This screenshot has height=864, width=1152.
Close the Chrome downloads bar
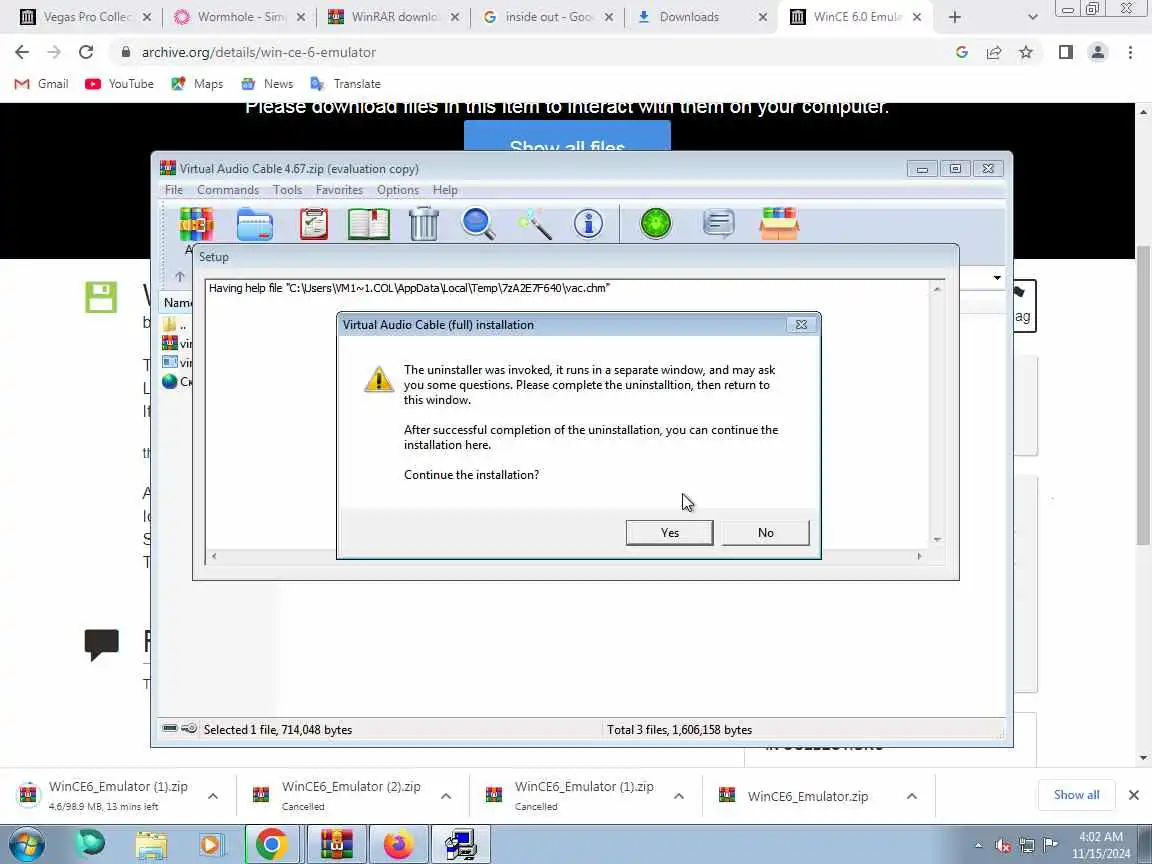(1134, 795)
